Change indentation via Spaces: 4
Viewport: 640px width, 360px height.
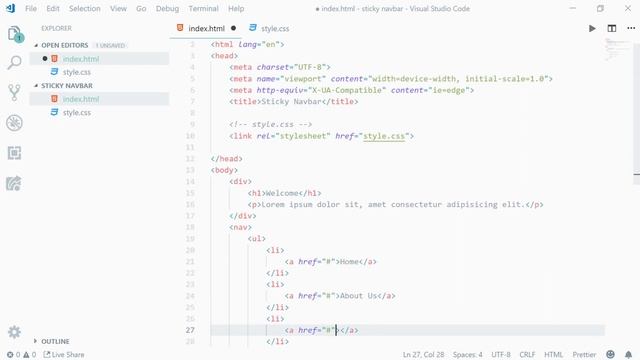click(x=467, y=355)
